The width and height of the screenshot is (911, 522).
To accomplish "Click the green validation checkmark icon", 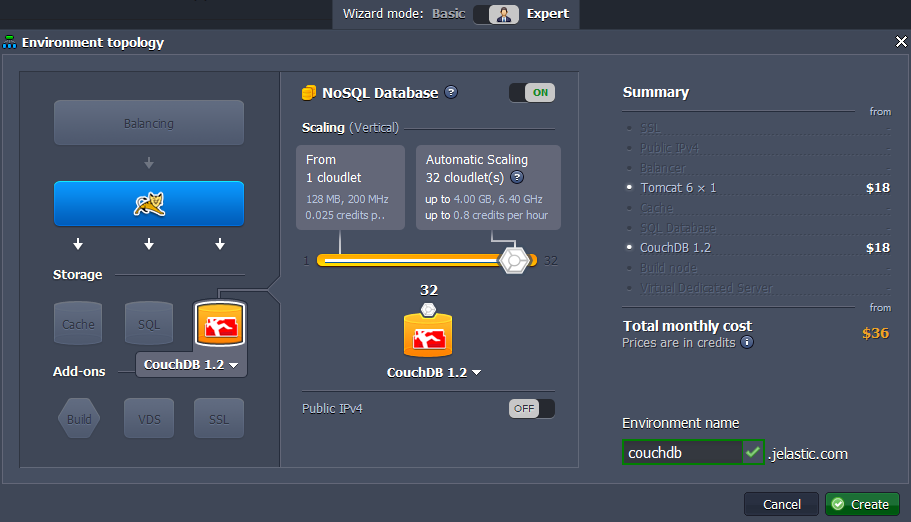I will coord(753,452).
